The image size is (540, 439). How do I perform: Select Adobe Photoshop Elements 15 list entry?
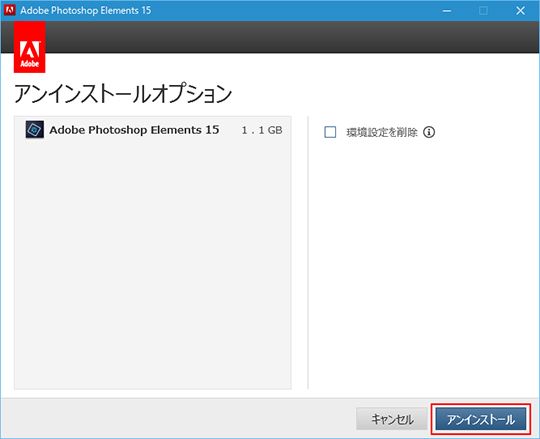153,130
